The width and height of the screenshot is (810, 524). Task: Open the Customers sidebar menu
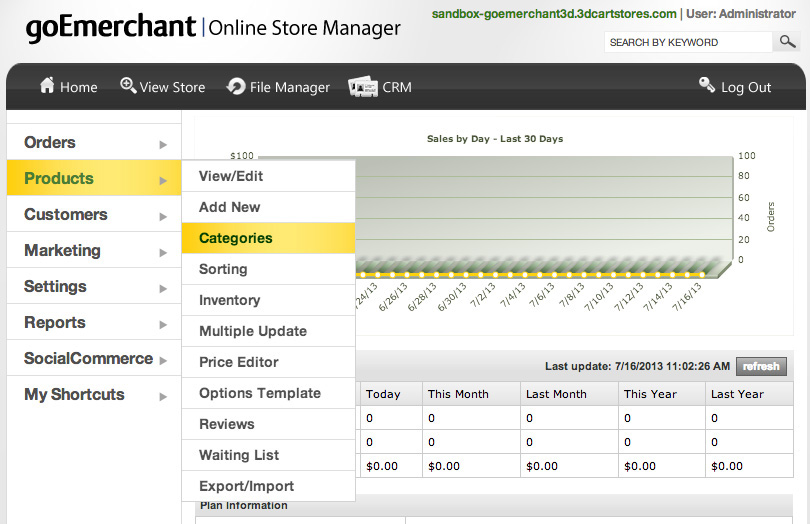[x=94, y=214]
